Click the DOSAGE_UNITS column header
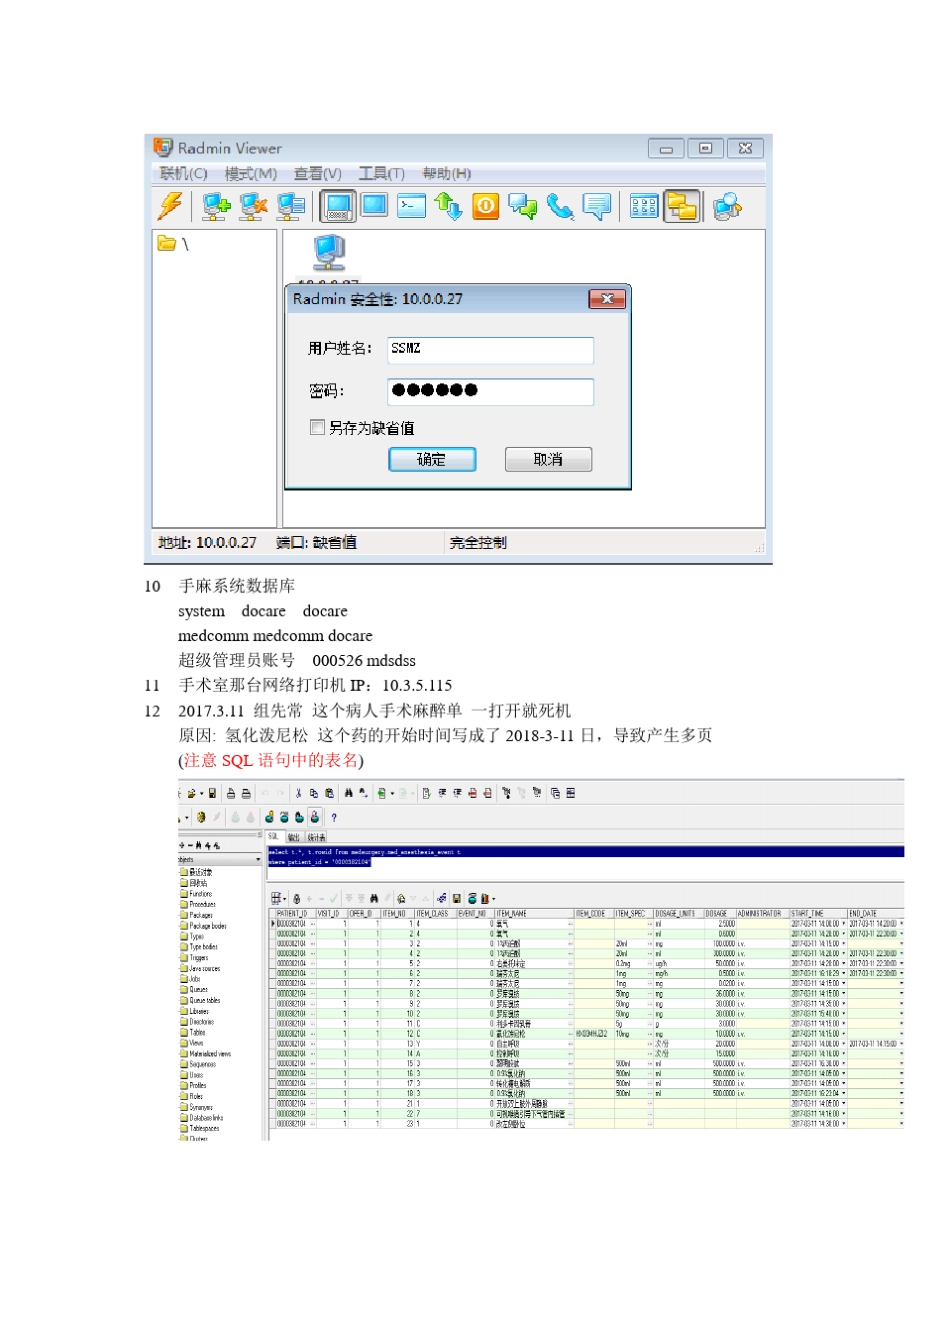Viewport: 950px width, 1344px height. click(x=678, y=913)
